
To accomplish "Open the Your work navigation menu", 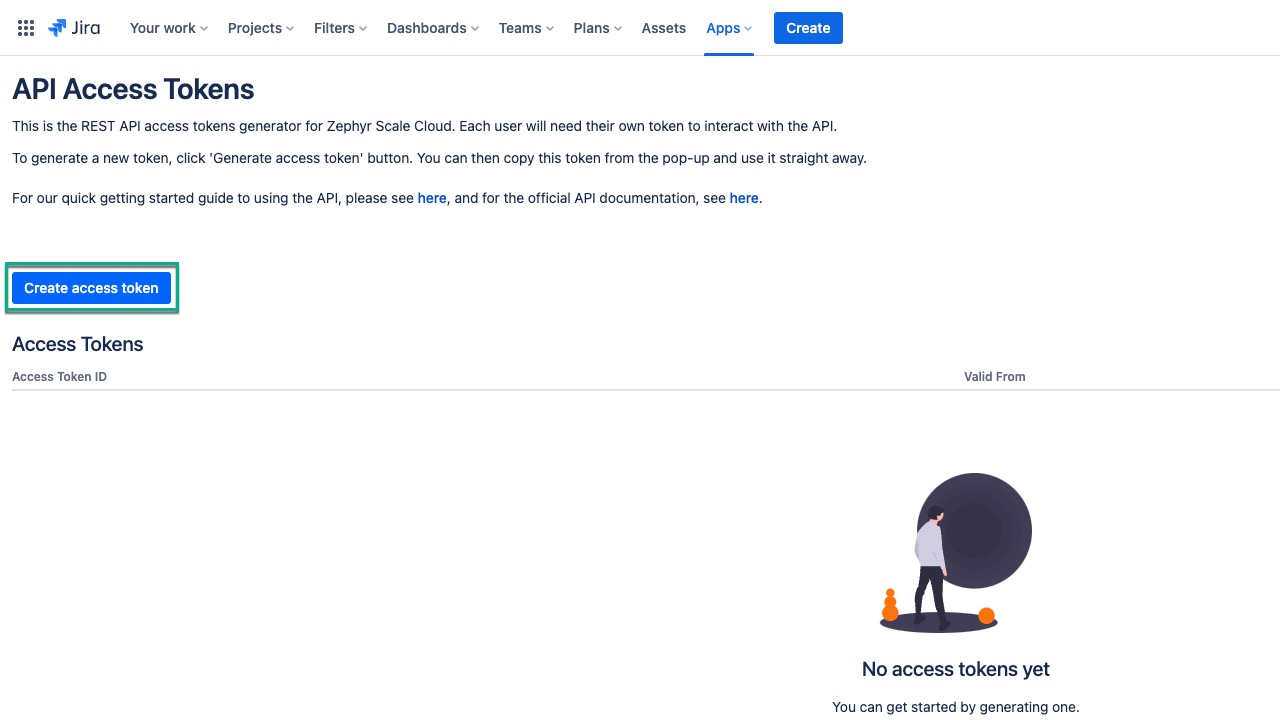I will point(167,28).
